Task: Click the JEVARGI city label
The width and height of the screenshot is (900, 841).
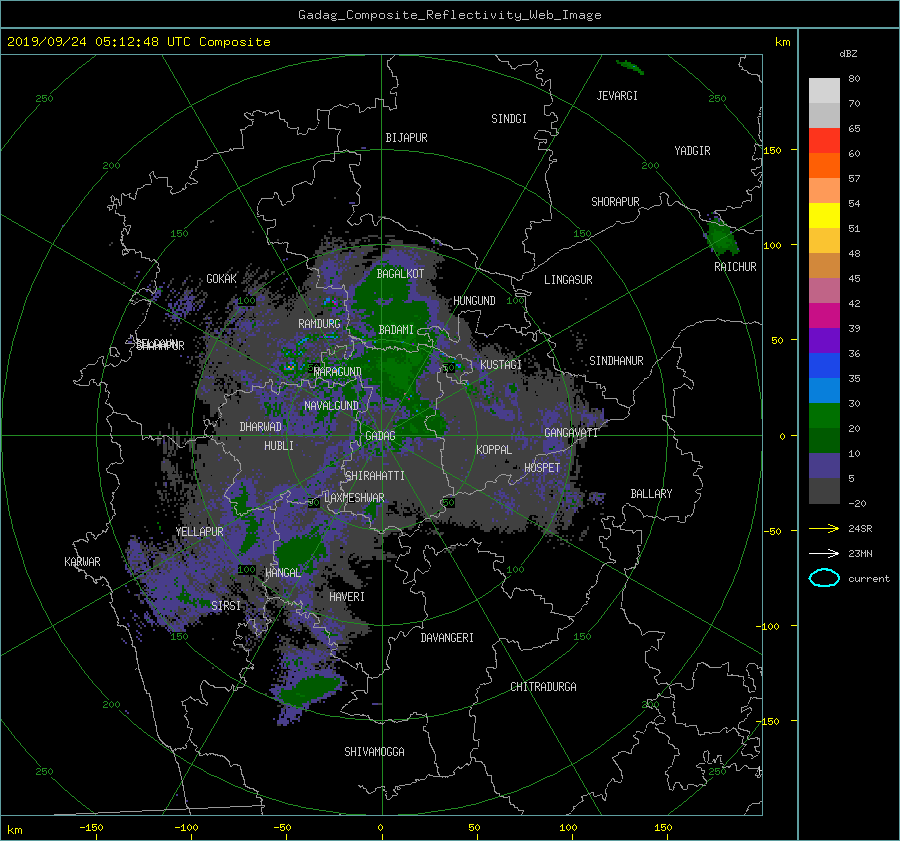Action: 617,96
